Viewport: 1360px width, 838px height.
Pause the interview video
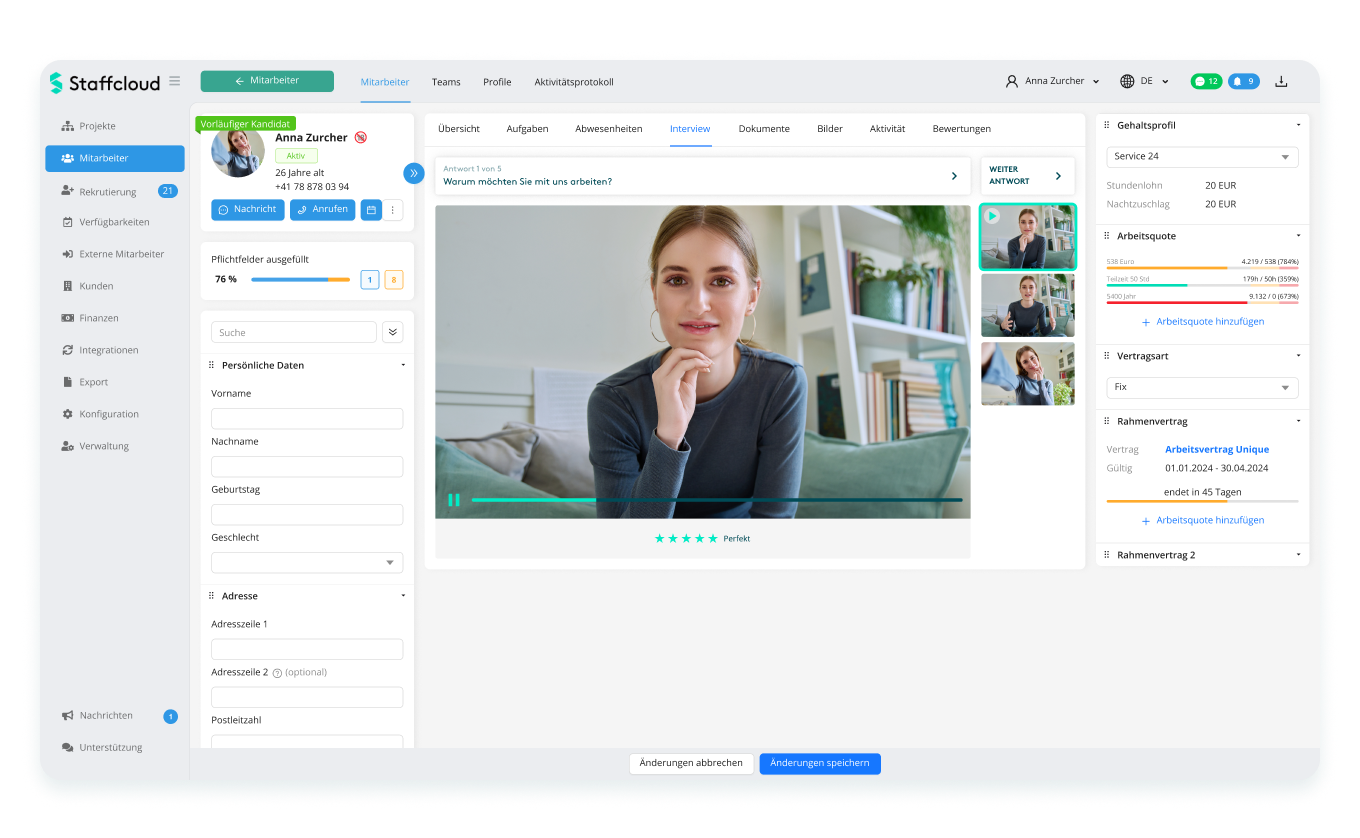[454, 500]
